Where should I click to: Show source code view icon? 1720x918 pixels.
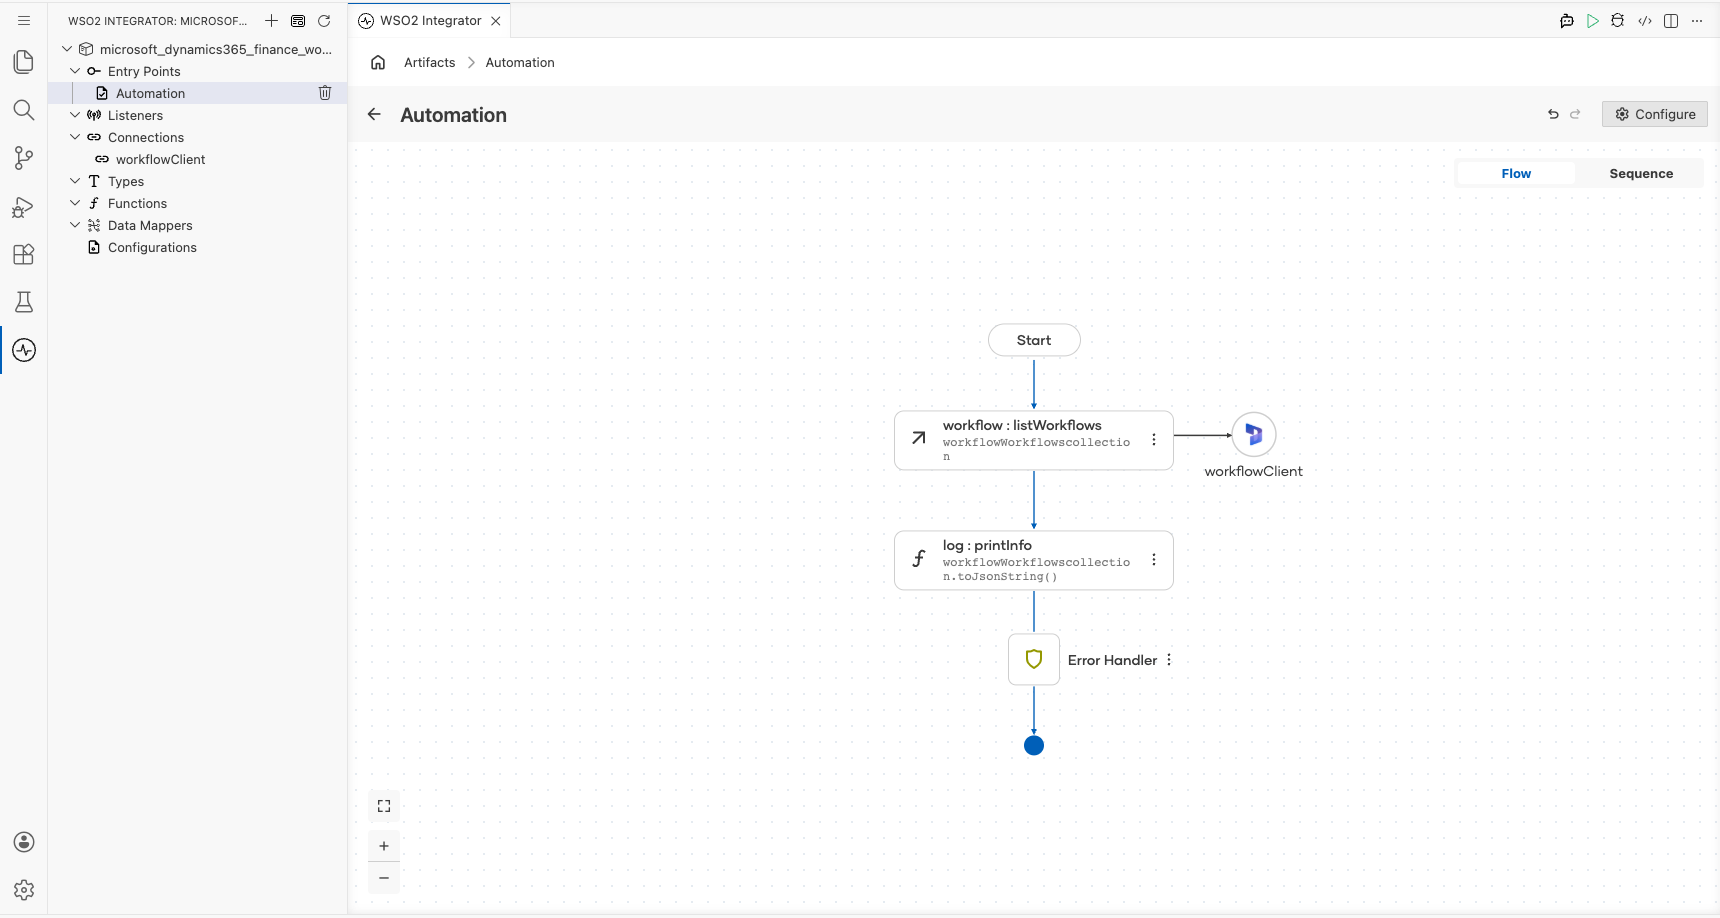[1645, 21]
